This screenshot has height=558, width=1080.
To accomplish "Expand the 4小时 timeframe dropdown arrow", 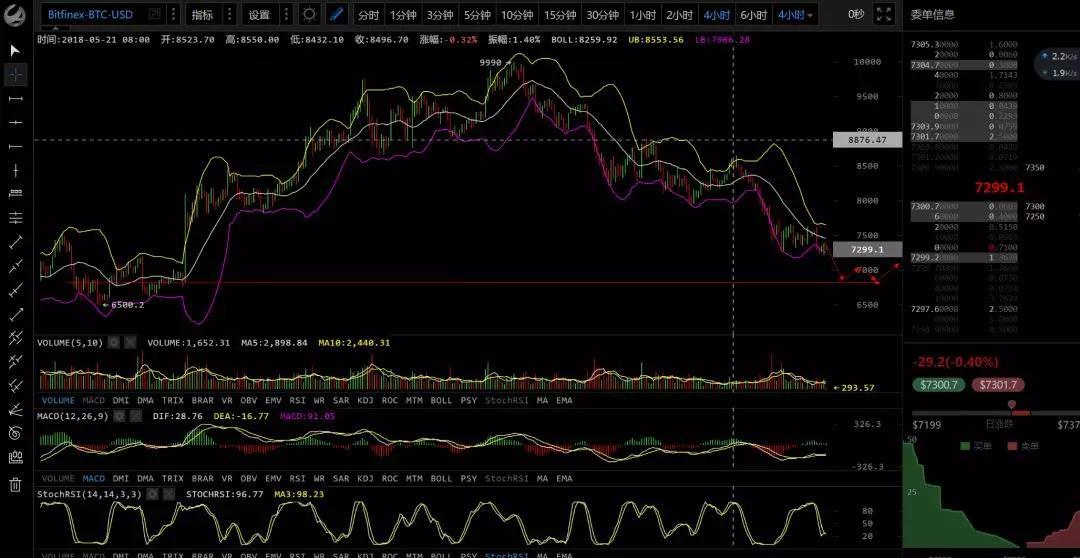I will pyautogui.click(x=810, y=15).
